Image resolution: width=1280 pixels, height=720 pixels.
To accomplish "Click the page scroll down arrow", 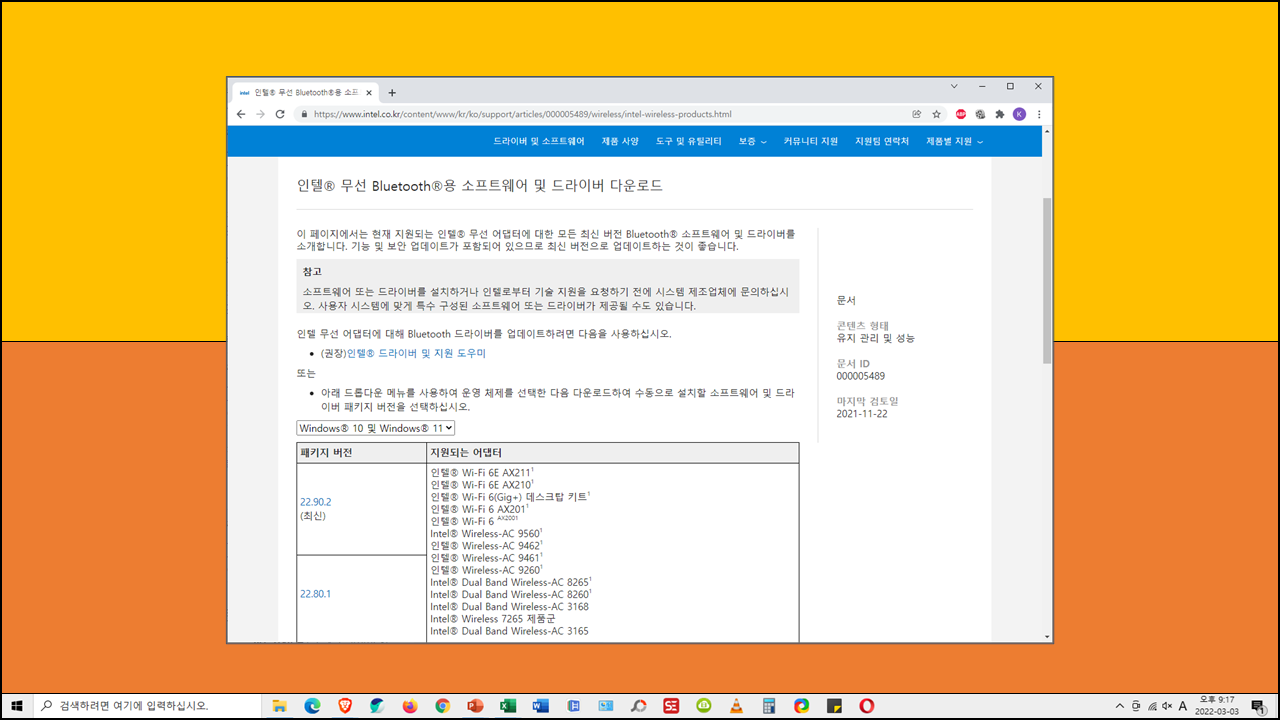I will point(1047,636).
